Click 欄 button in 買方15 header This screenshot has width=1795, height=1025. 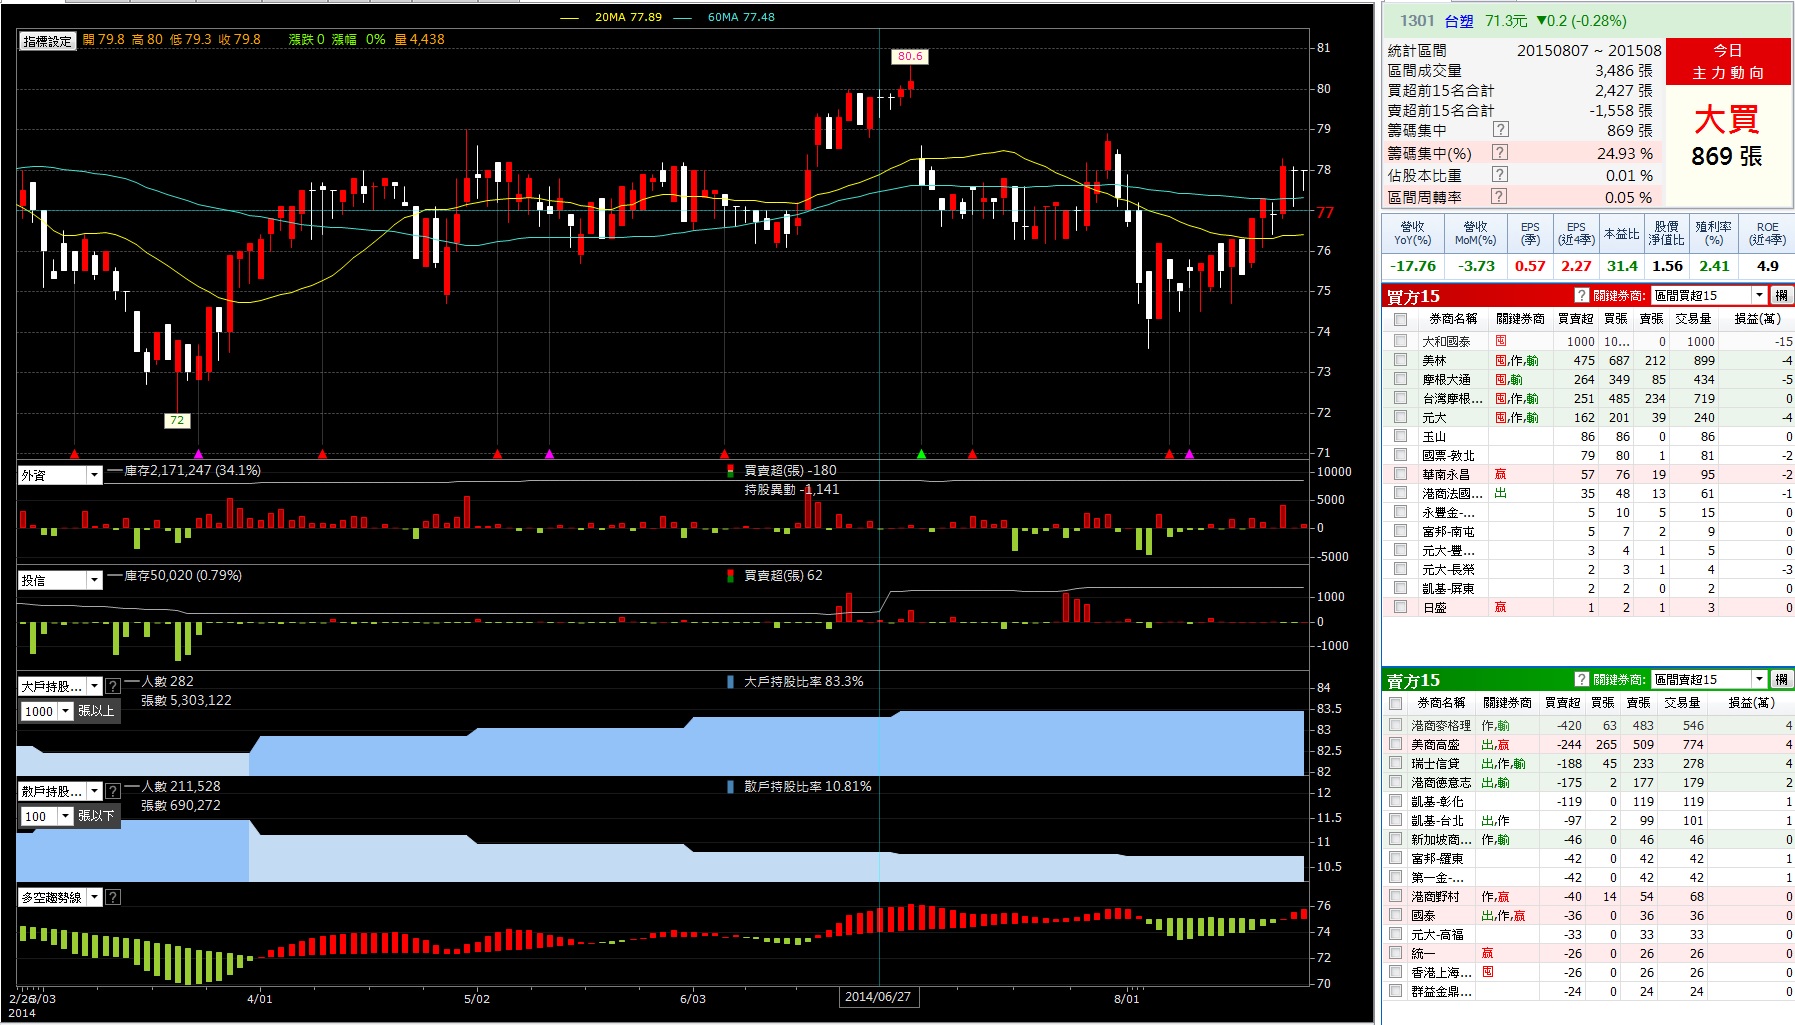1781,295
